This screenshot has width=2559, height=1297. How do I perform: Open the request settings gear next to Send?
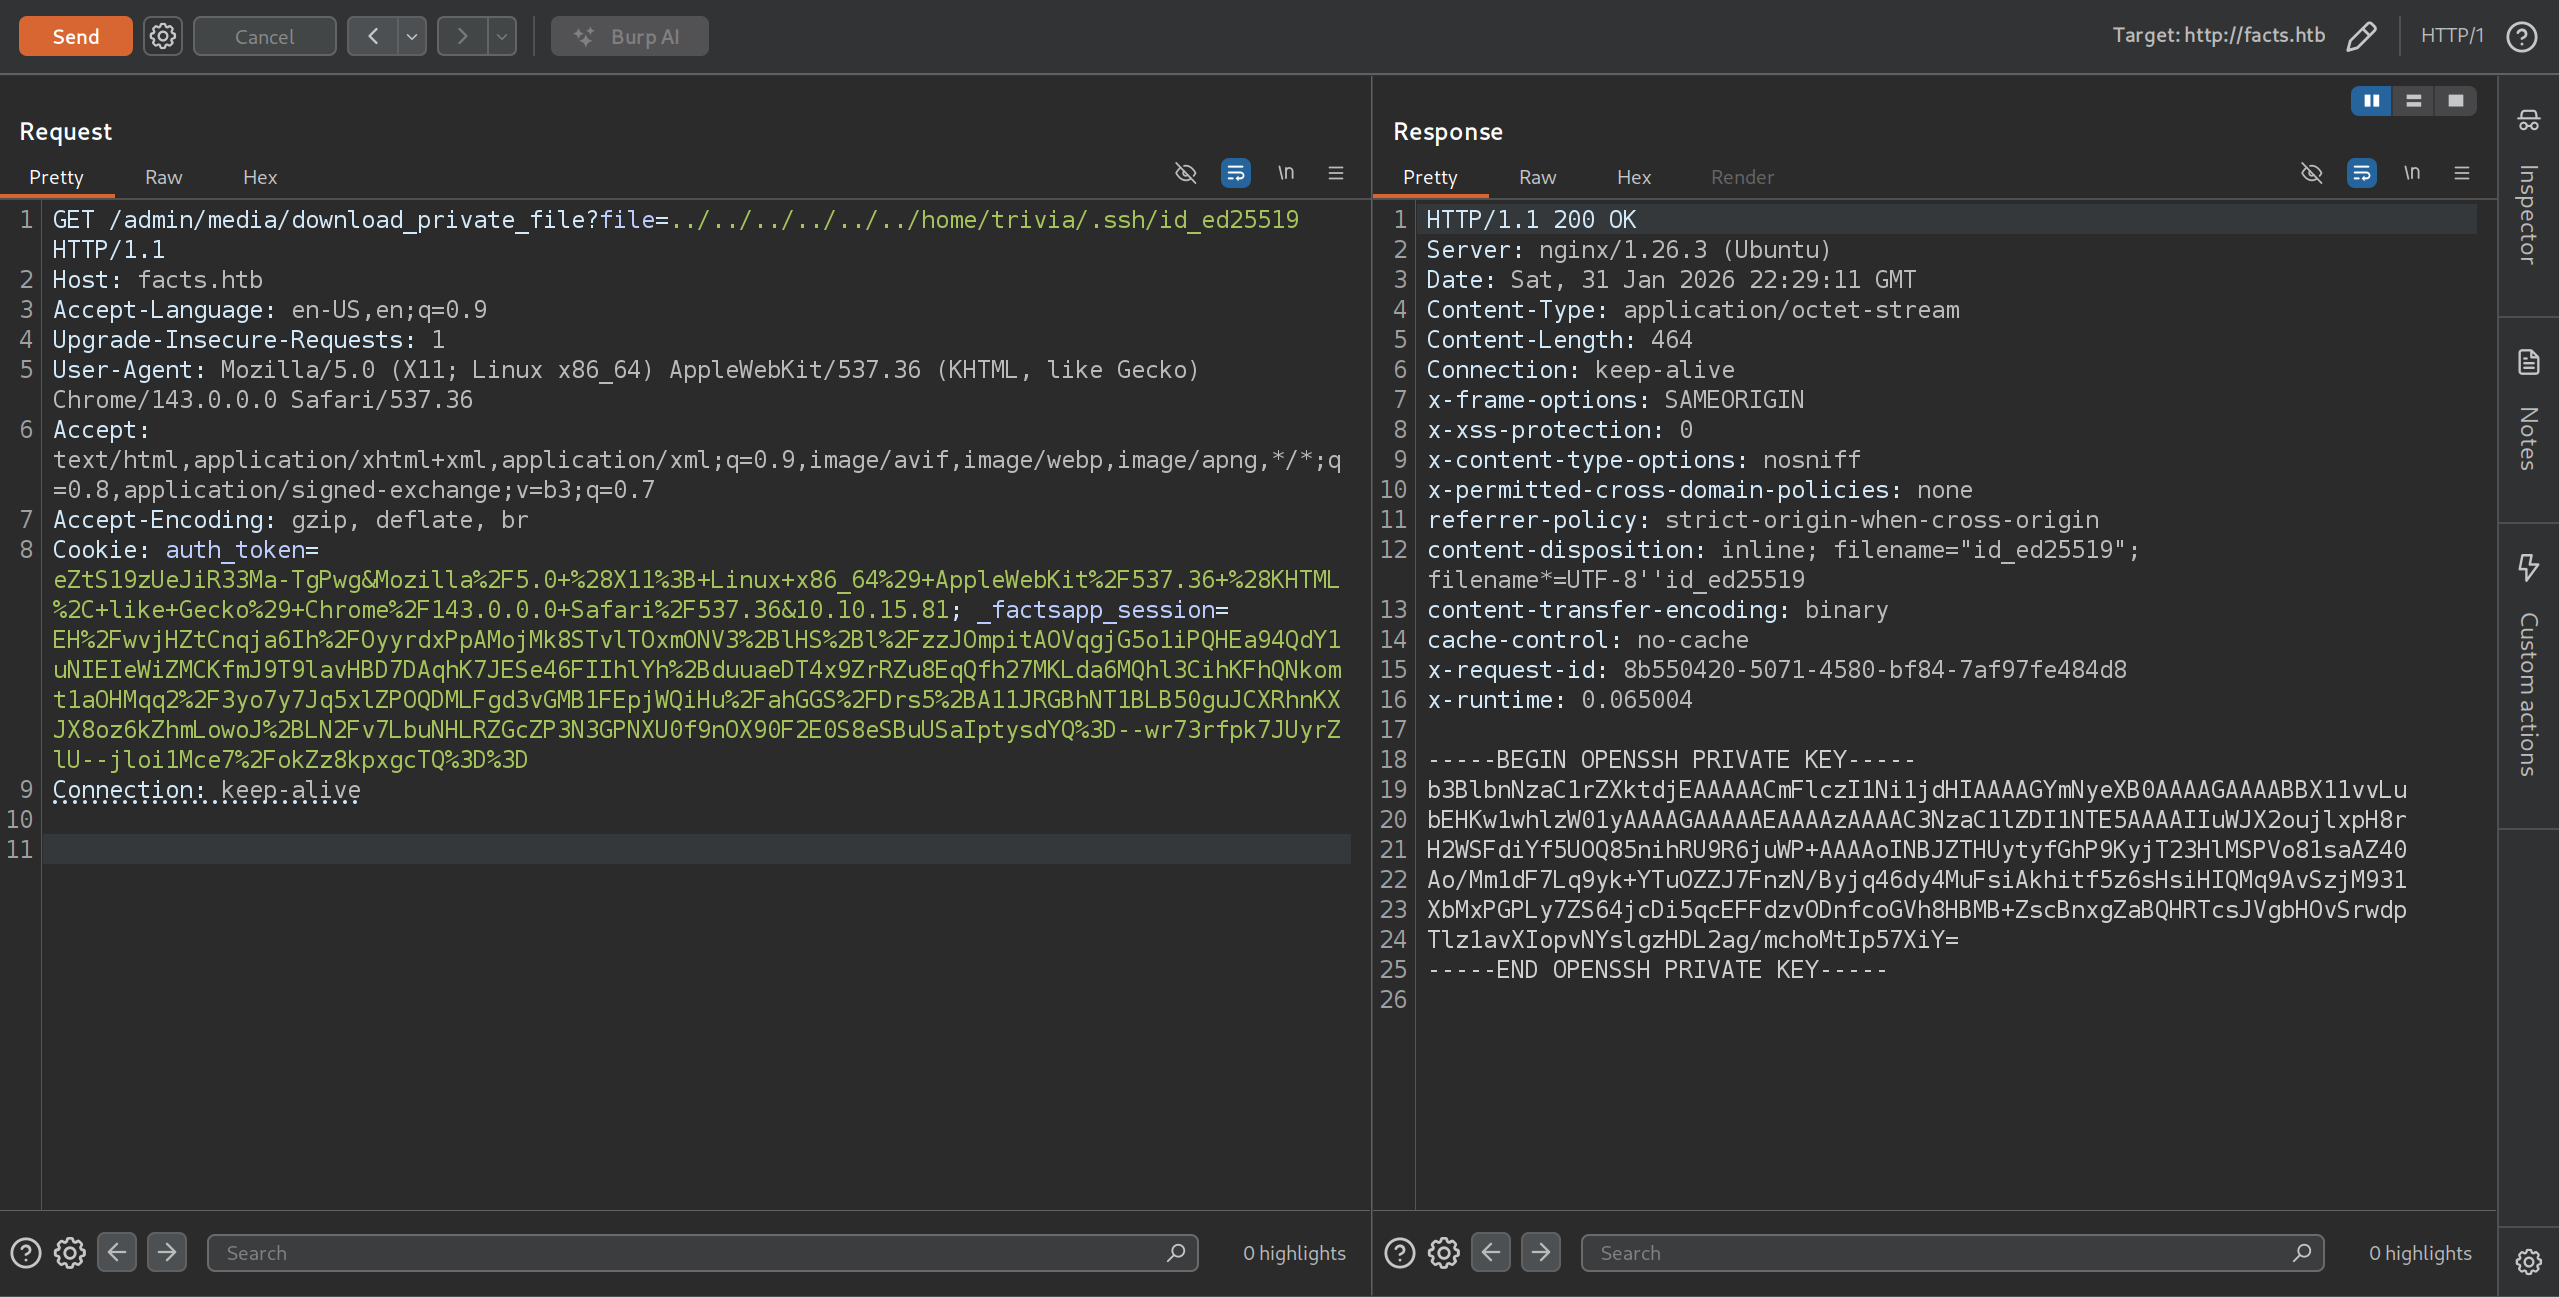pyautogui.click(x=162, y=37)
